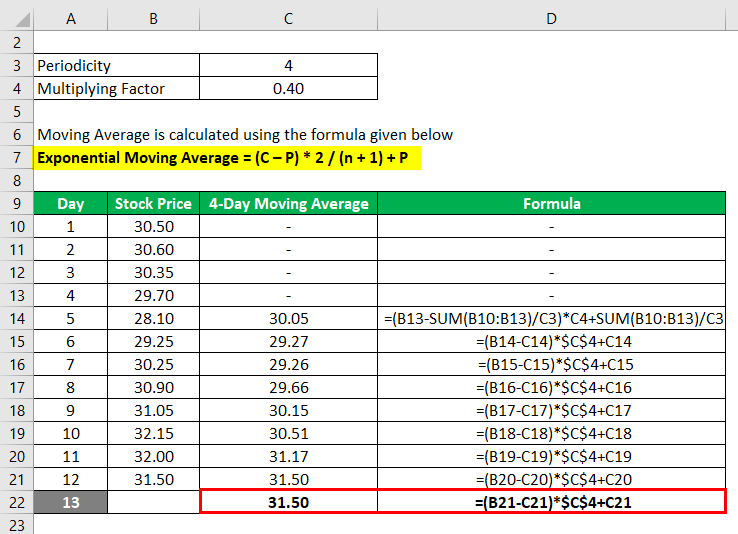Select column D header
The image size is (738, 534).
coord(551,19)
